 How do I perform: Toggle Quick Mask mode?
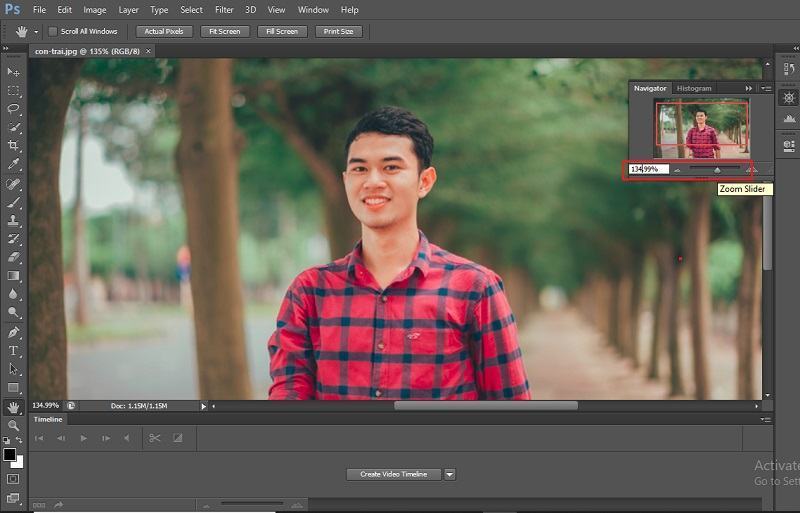click(13, 479)
